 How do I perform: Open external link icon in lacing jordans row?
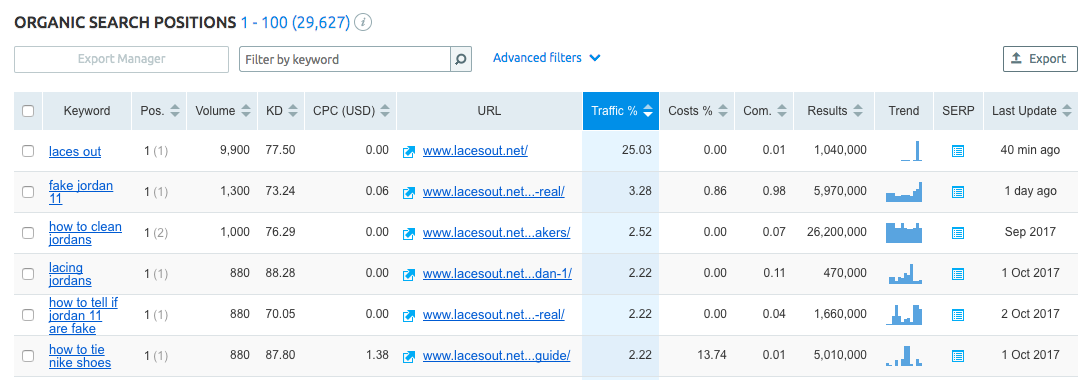410,274
